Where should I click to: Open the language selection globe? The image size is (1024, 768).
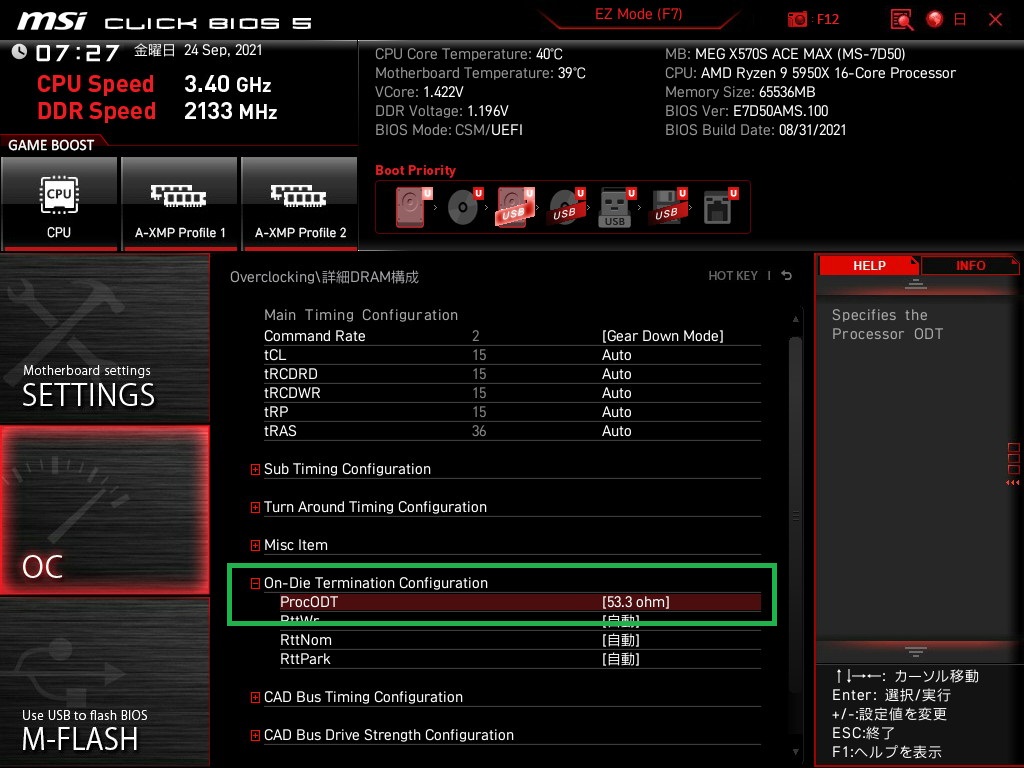(x=935, y=19)
